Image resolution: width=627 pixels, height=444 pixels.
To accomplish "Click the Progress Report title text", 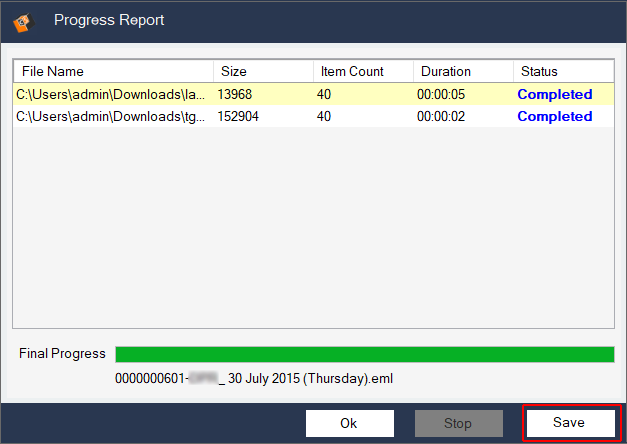I will click(109, 20).
